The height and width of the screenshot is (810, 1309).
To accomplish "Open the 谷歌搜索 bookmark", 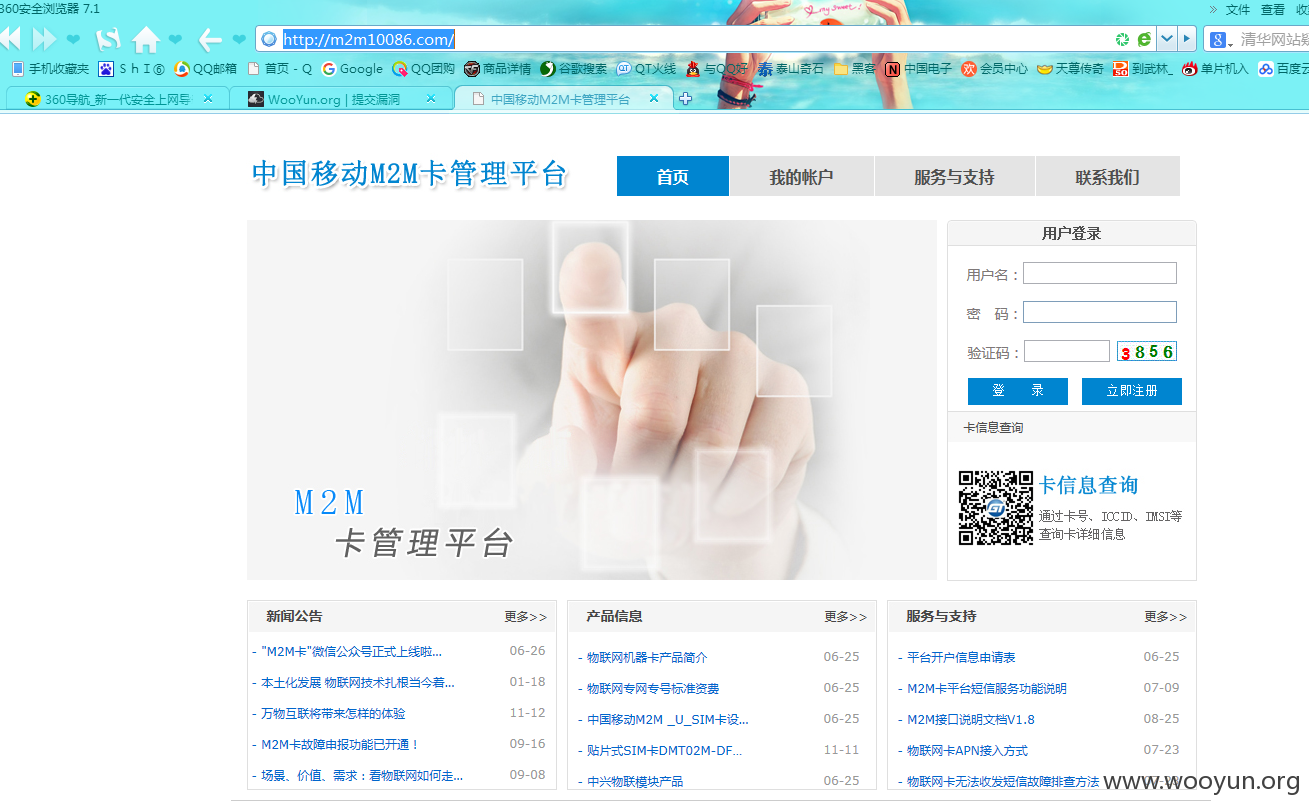I will click(x=573, y=69).
